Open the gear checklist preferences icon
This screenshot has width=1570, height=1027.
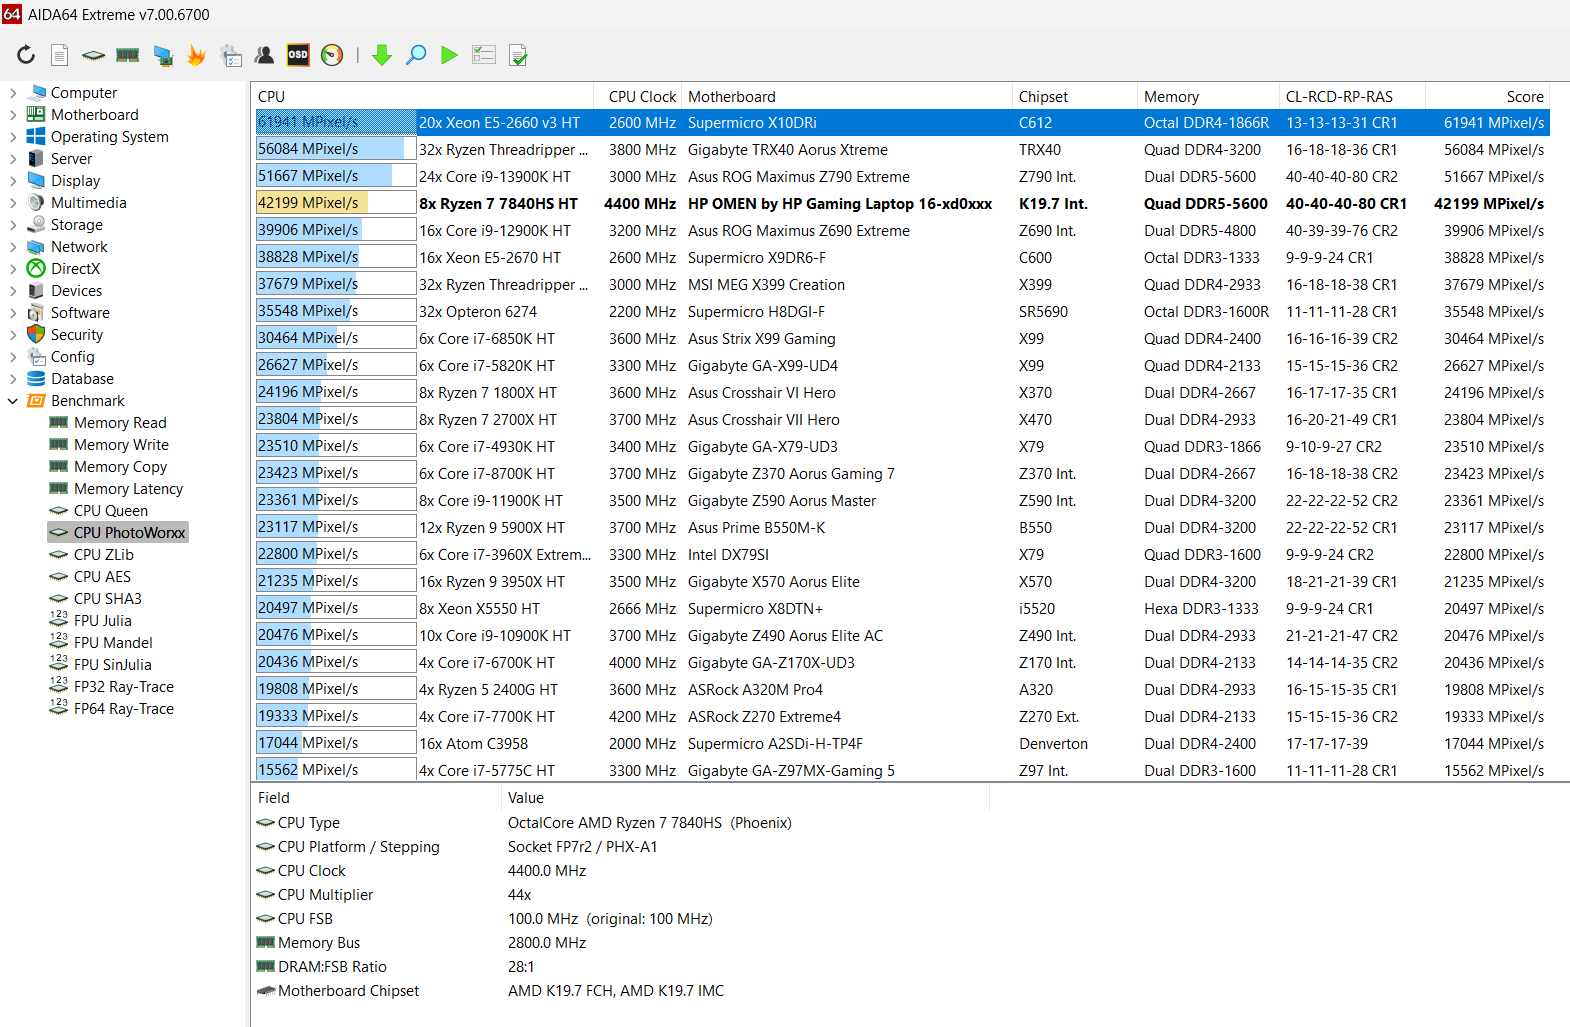click(231, 55)
